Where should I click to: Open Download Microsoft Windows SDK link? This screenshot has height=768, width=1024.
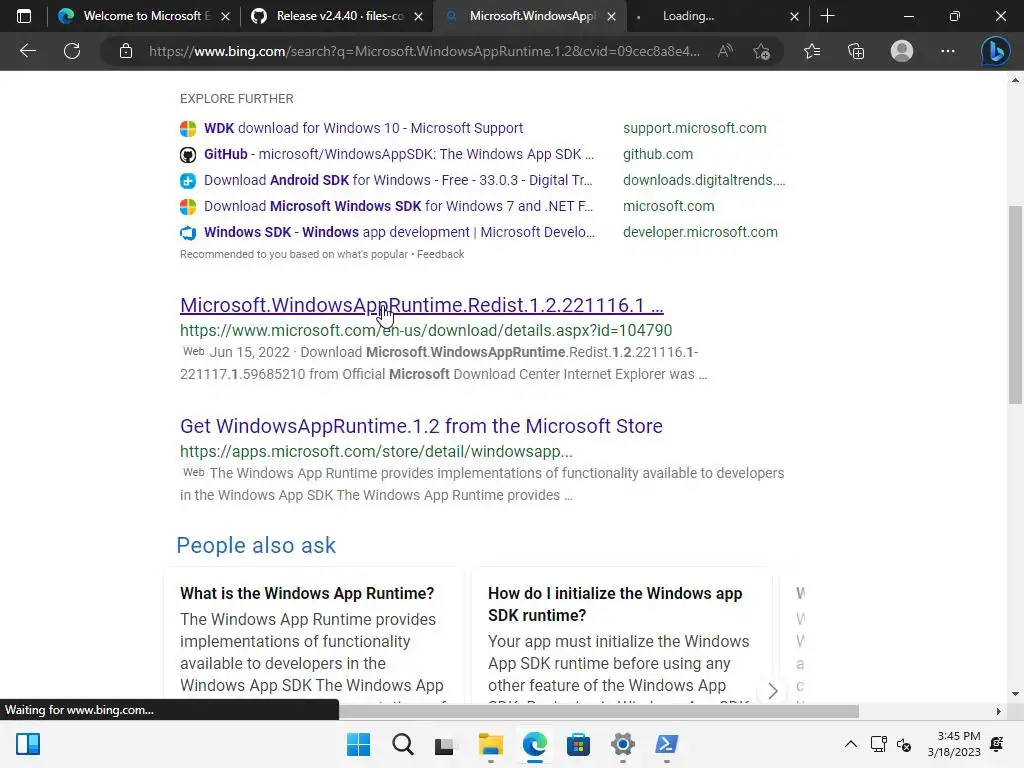398,206
